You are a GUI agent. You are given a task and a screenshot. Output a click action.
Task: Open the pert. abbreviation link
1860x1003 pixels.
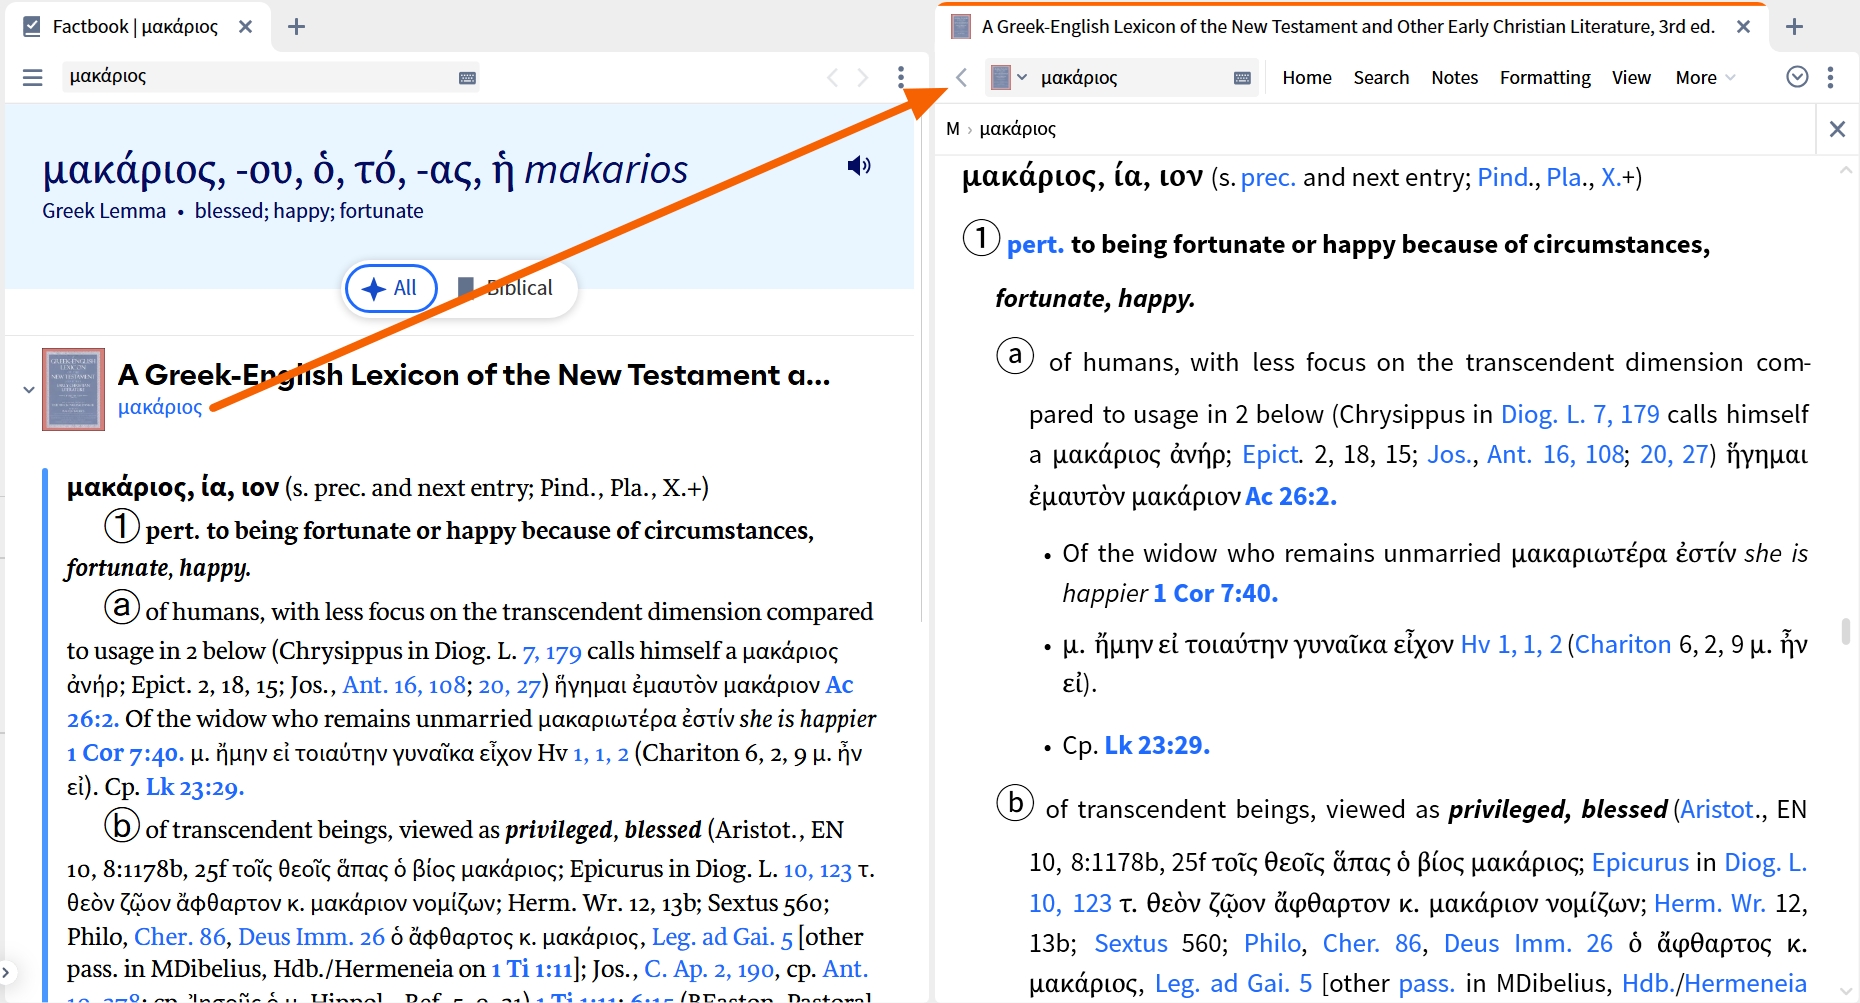pyautogui.click(x=1035, y=245)
